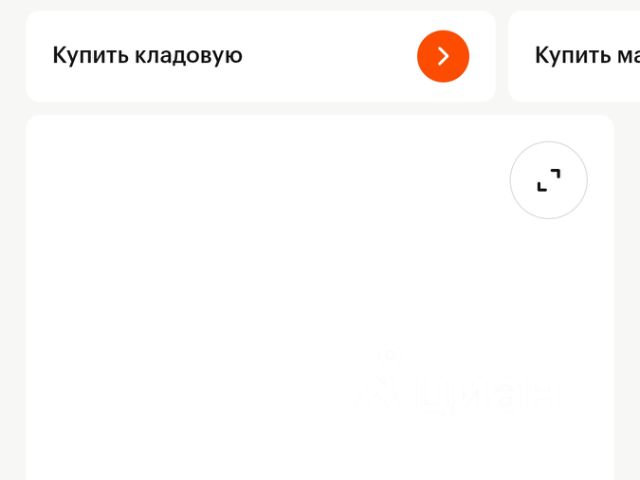The image size is (640, 480).
Task: Go forward with the orange round arrow button
Action: pos(443,56)
